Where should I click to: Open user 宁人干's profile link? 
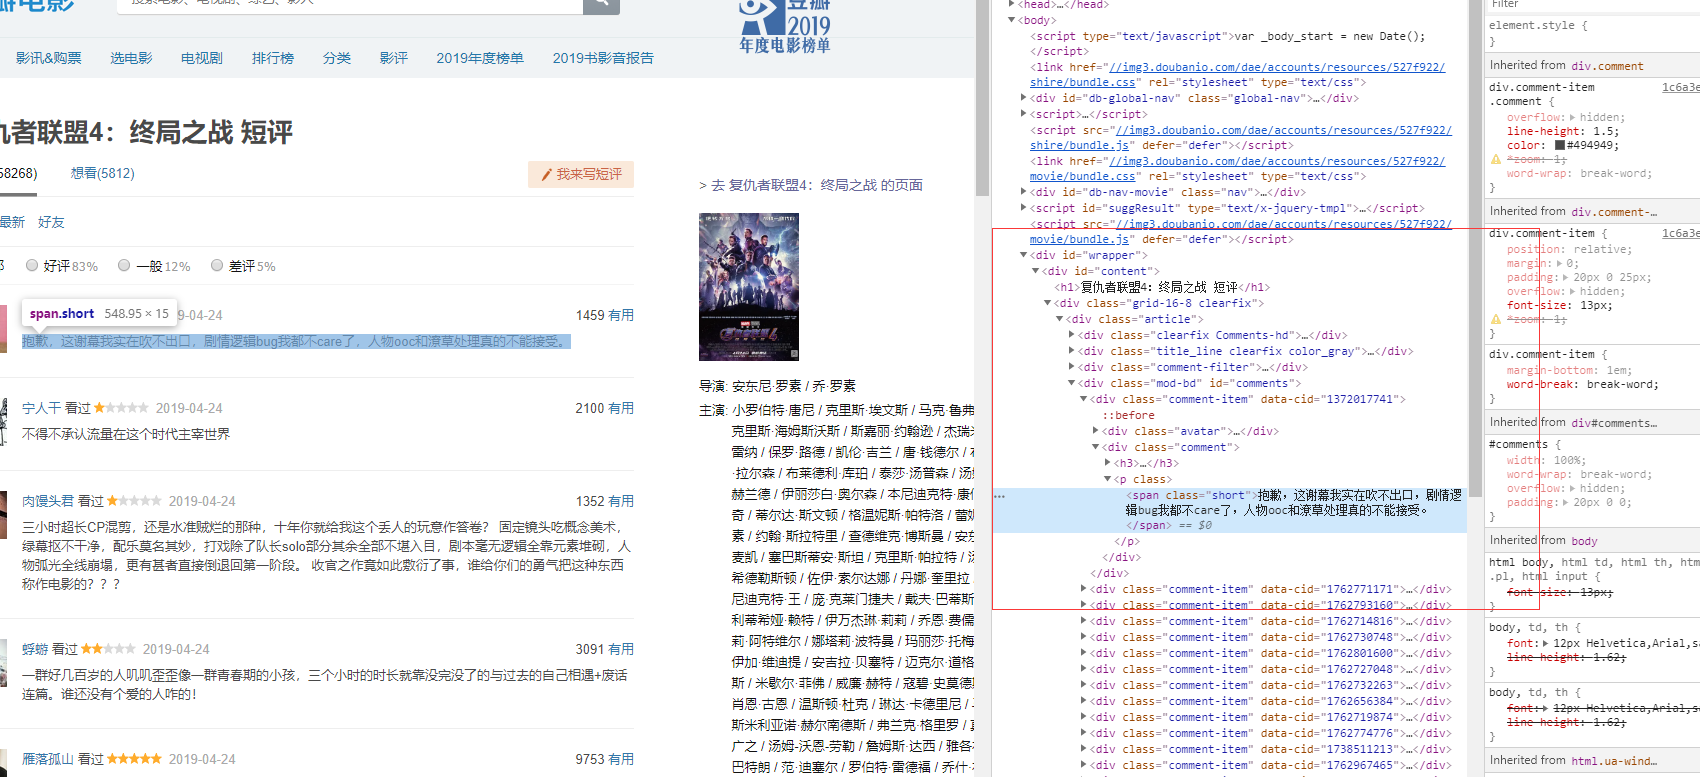click(x=41, y=408)
